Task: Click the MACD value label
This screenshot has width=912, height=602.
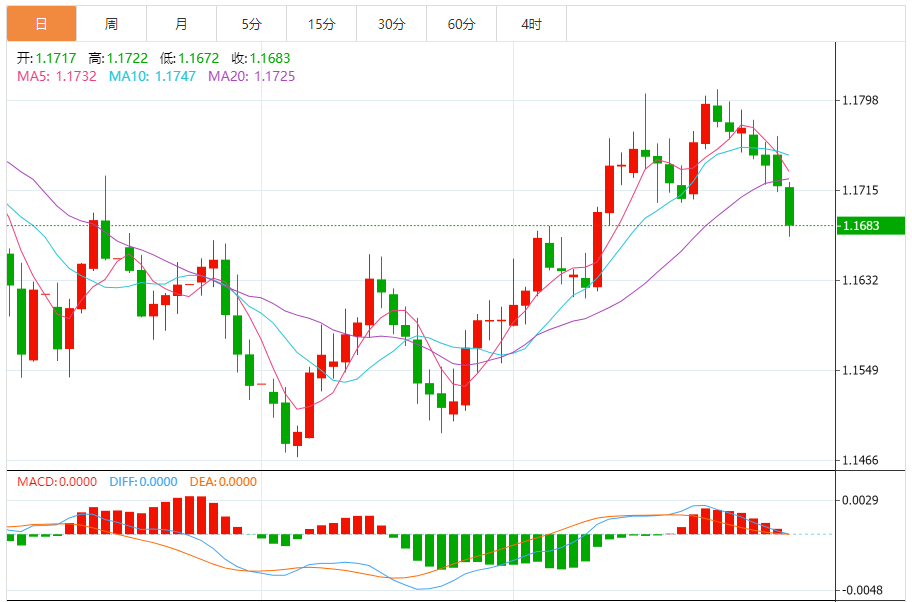Action: [x=57, y=481]
